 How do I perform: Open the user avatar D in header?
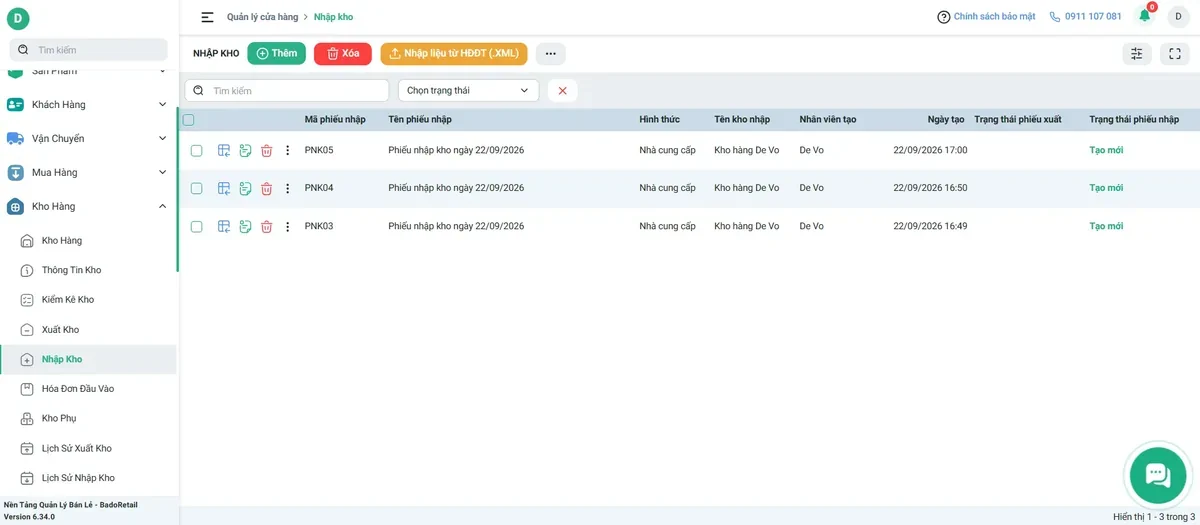click(1178, 16)
